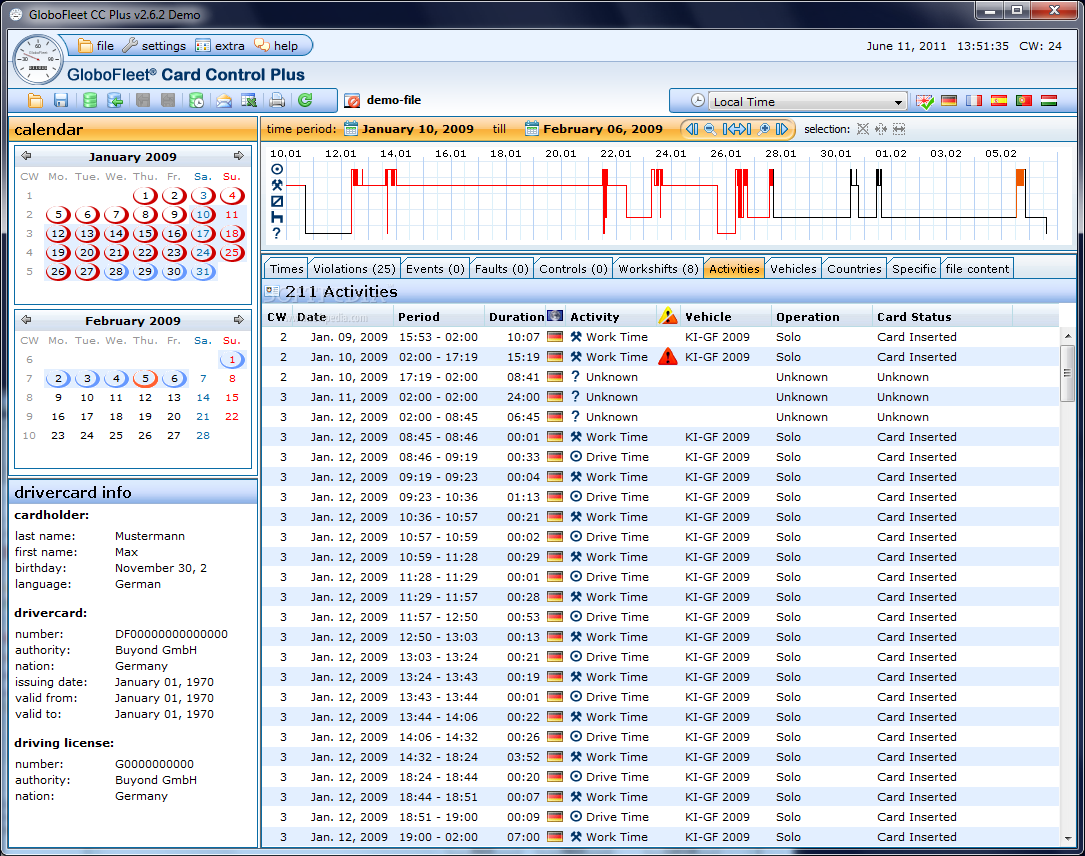This screenshot has width=1085, height=856.
Task: Click the activities list scroll-down arrow
Action: coord(1067,837)
